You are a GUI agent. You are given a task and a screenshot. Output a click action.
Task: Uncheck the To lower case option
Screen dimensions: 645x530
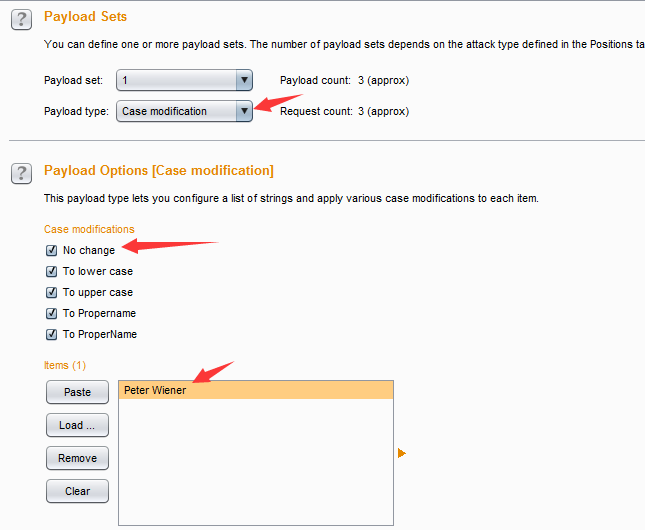(51, 271)
